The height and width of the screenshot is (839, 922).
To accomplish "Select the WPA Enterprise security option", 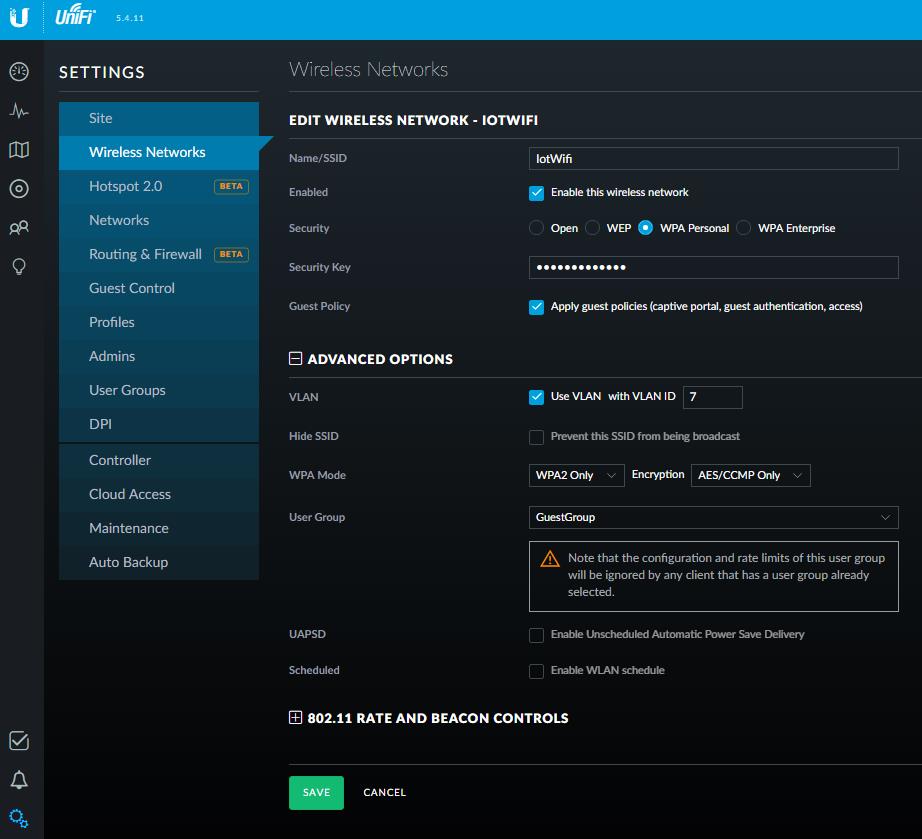I will (744, 228).
